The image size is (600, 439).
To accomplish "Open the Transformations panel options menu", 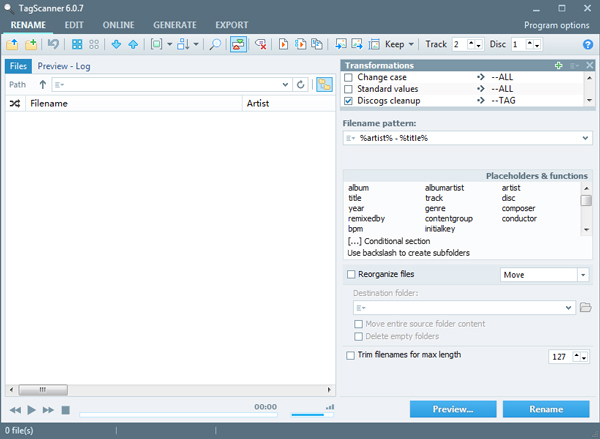I will pos(574,65).
